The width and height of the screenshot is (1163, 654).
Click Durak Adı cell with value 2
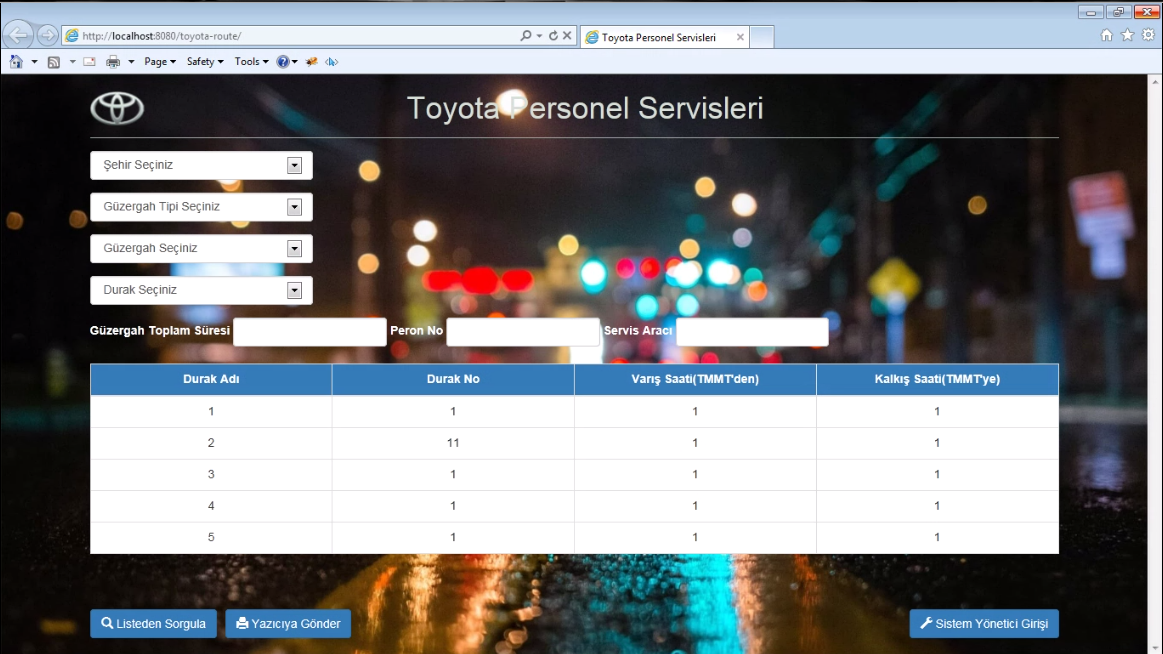[211, 443]
